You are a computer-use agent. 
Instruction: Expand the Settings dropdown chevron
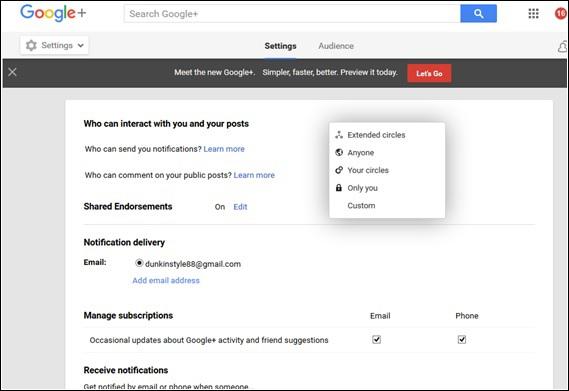(x=81, y=45)
